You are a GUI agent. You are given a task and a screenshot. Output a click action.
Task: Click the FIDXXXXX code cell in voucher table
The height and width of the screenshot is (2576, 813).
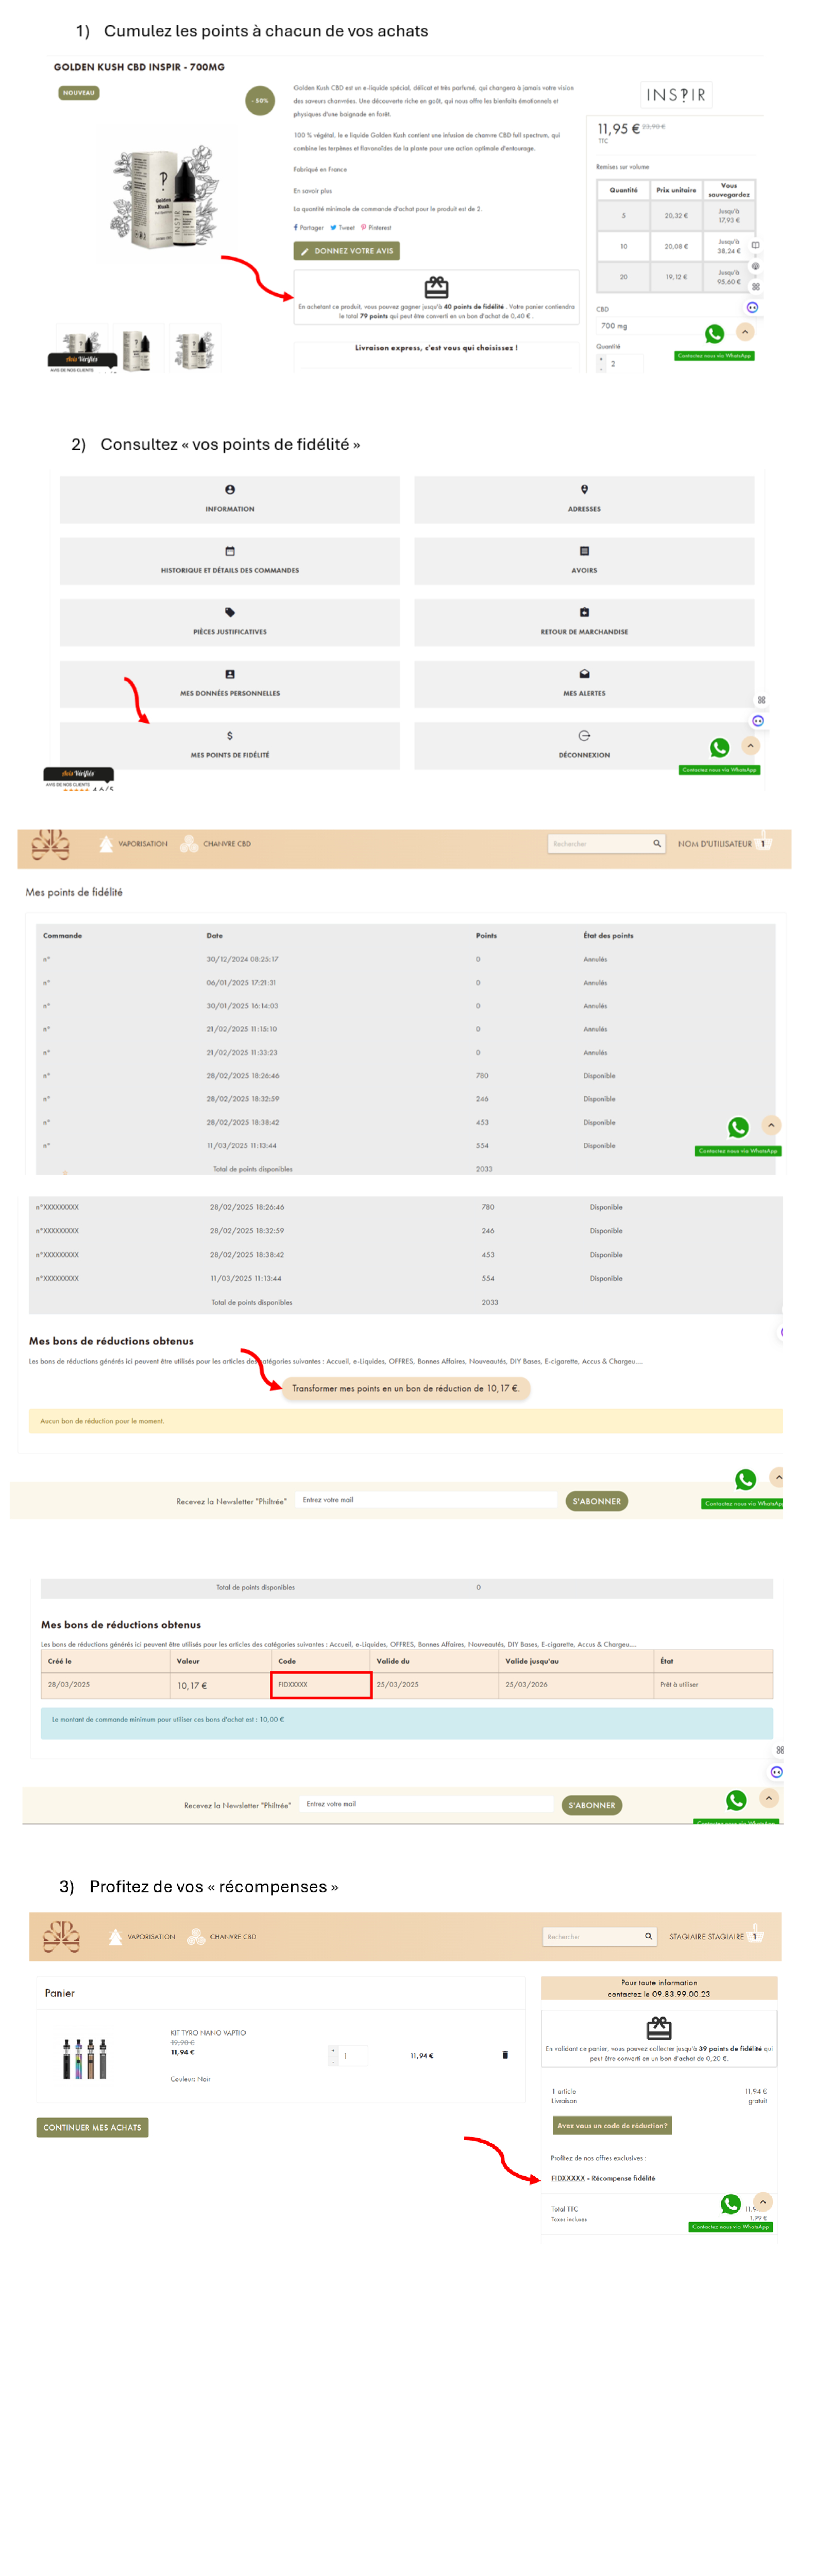tap(321, 1685)
